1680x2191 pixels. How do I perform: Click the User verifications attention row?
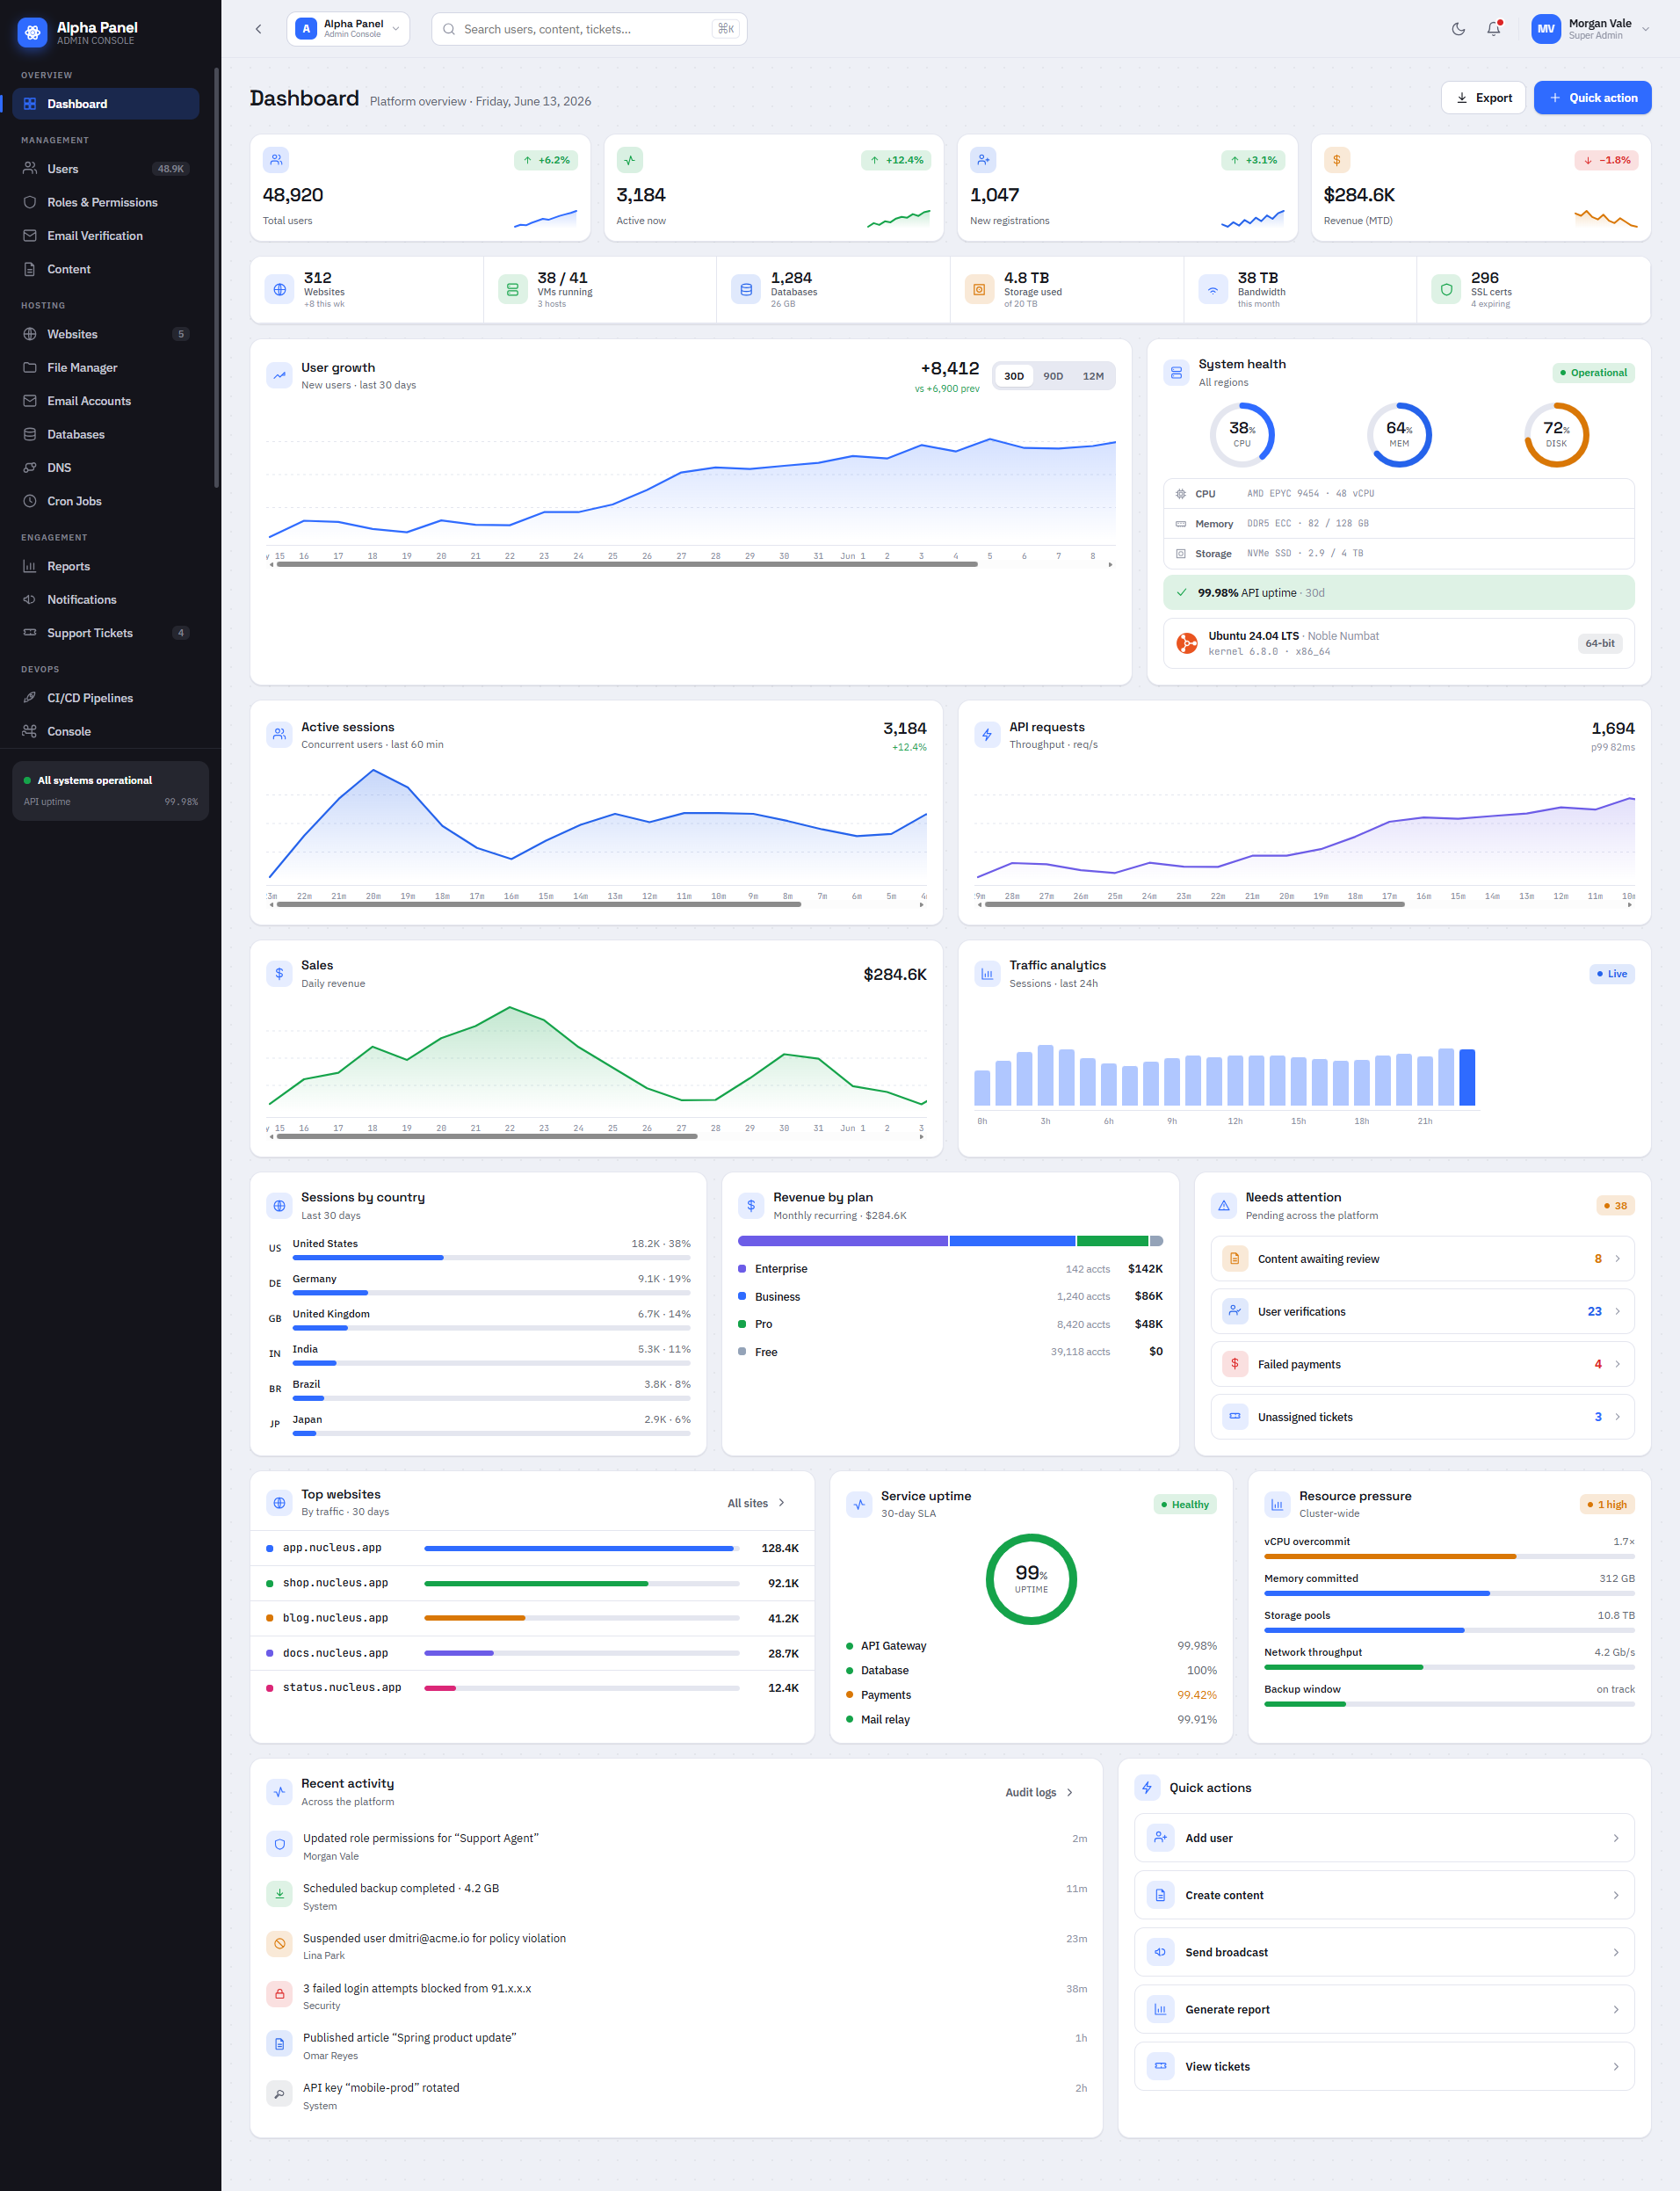[1422, 1311]
